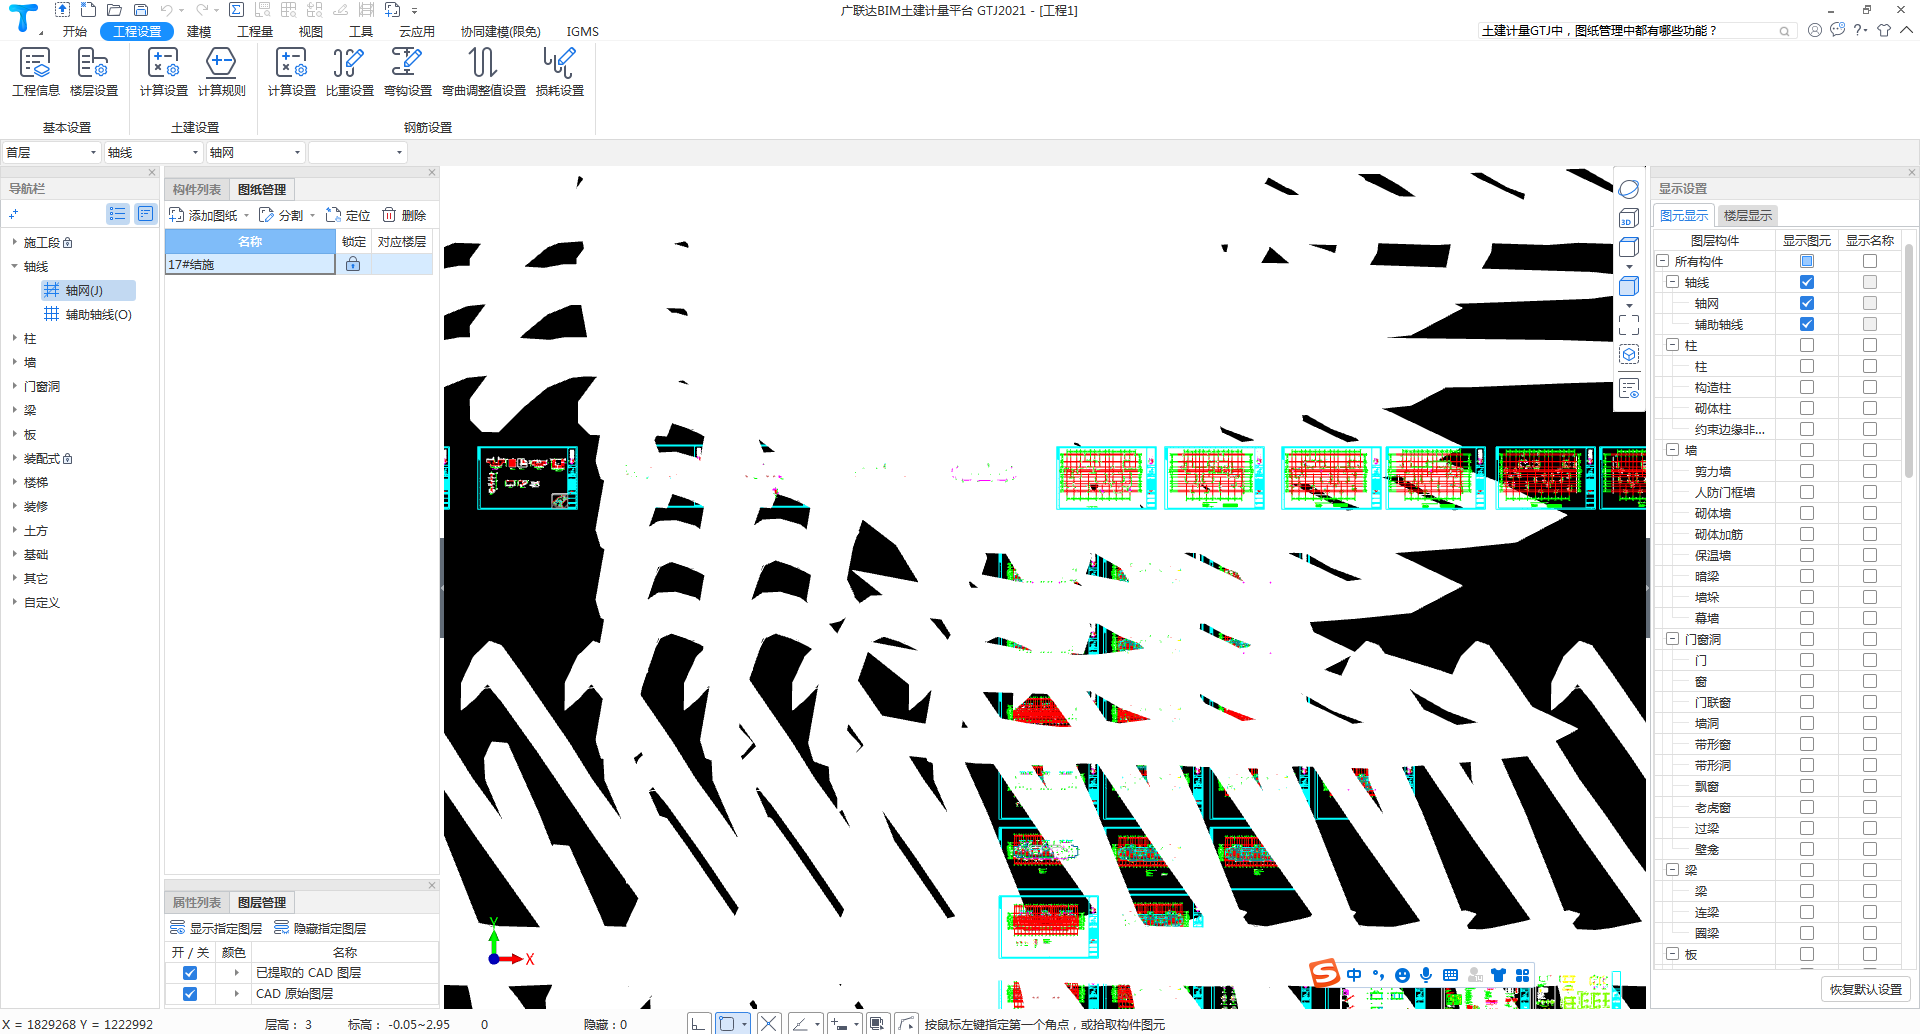Click 定位 locate drawing tool

[347, 215]
